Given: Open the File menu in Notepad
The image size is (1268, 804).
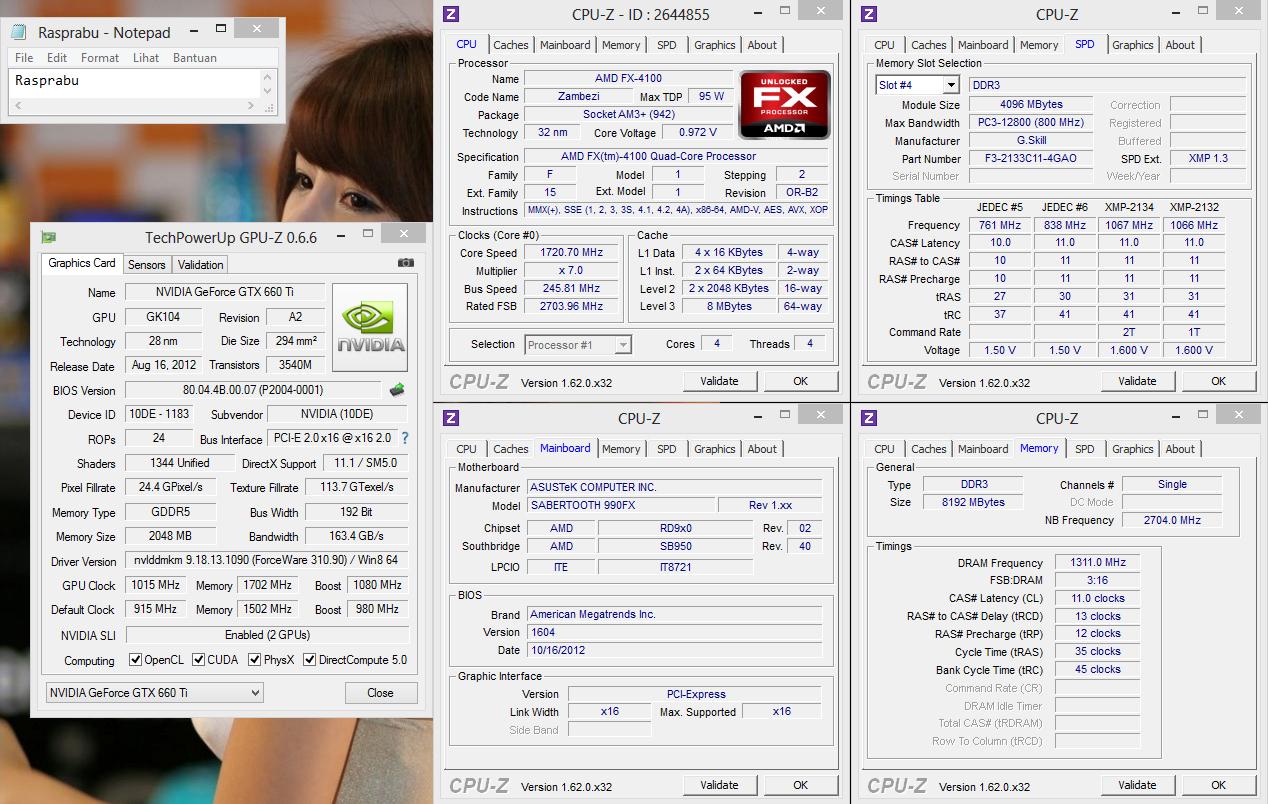Looking at the screenshot, I should 24,58.
